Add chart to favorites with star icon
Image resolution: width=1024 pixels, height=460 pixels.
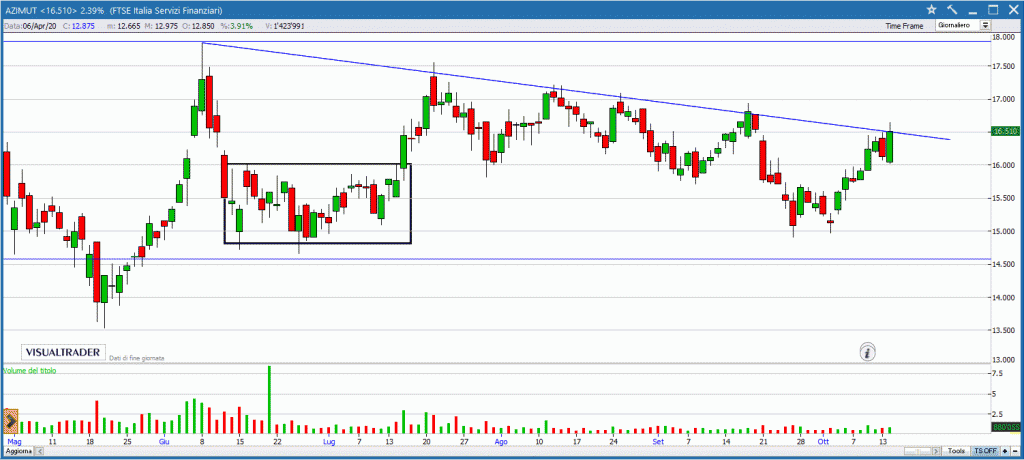932,9
